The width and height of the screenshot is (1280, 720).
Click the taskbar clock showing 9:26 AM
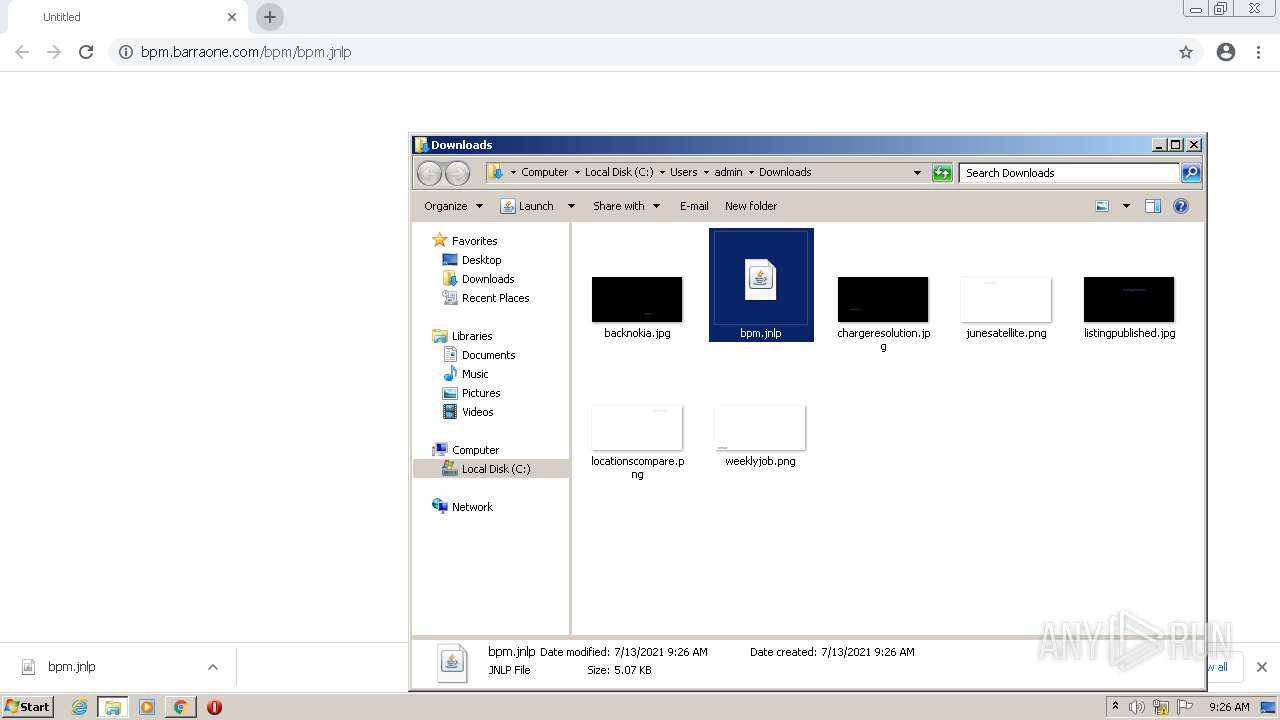coord(1229,707)
